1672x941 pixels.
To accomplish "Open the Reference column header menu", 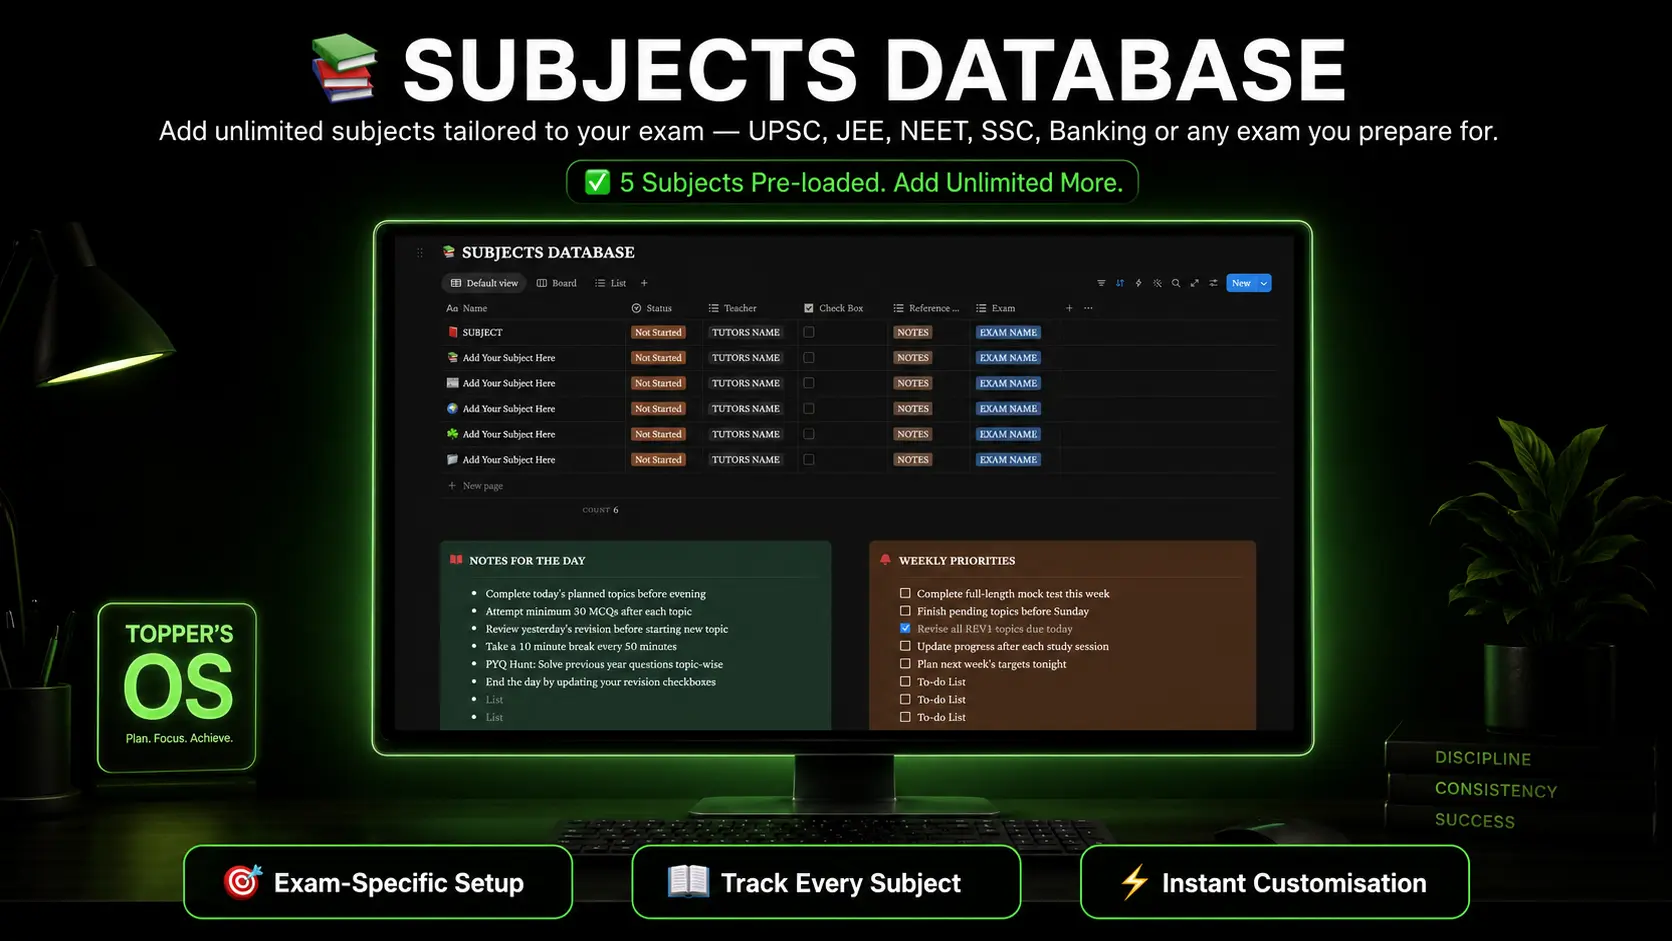I will pos(926,308).
